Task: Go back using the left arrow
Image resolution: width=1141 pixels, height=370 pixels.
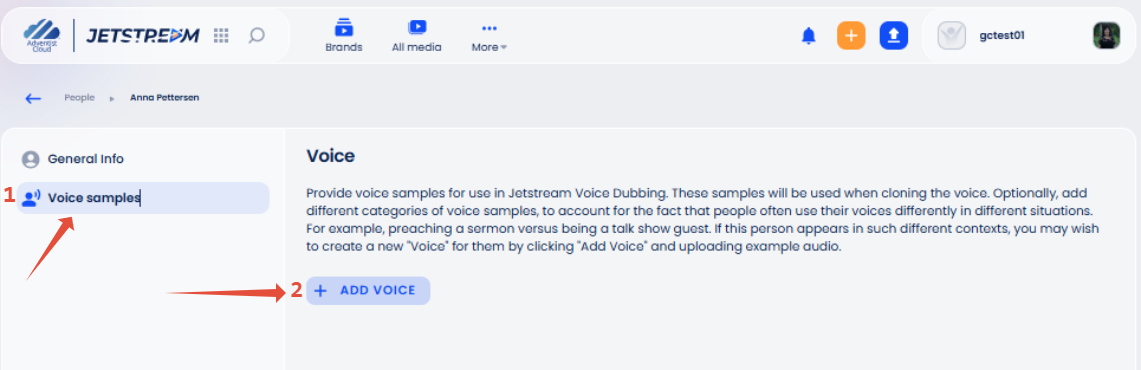Action: [33, 98]
